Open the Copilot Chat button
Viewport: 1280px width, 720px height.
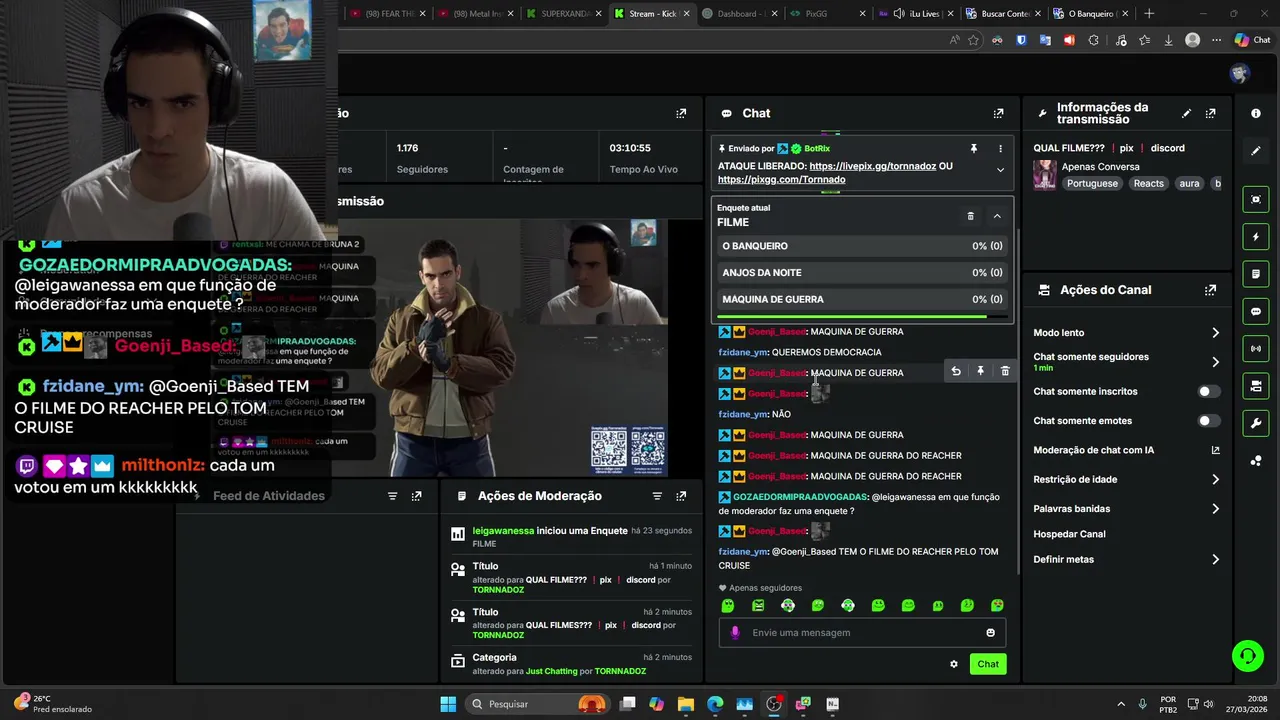[1252, 40]
